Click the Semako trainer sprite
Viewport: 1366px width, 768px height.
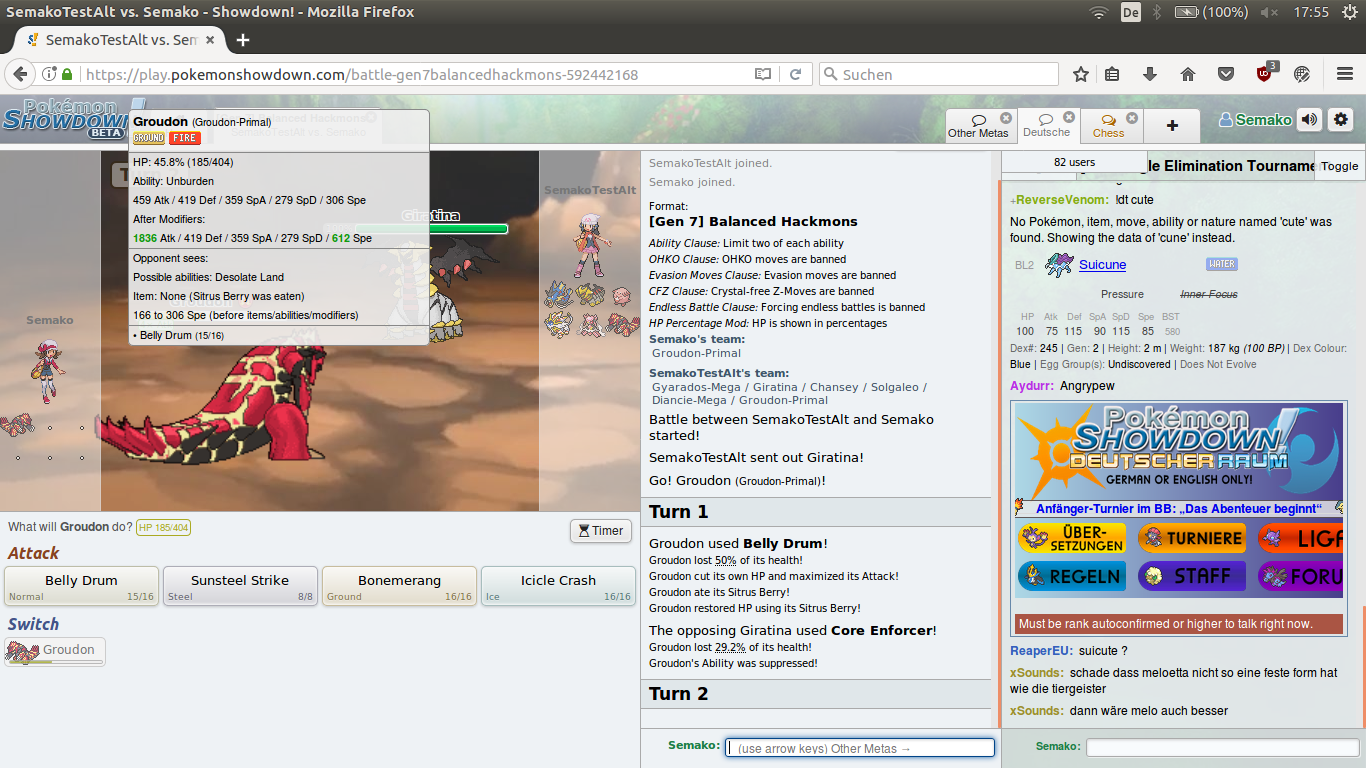click(x=47, y=370)
